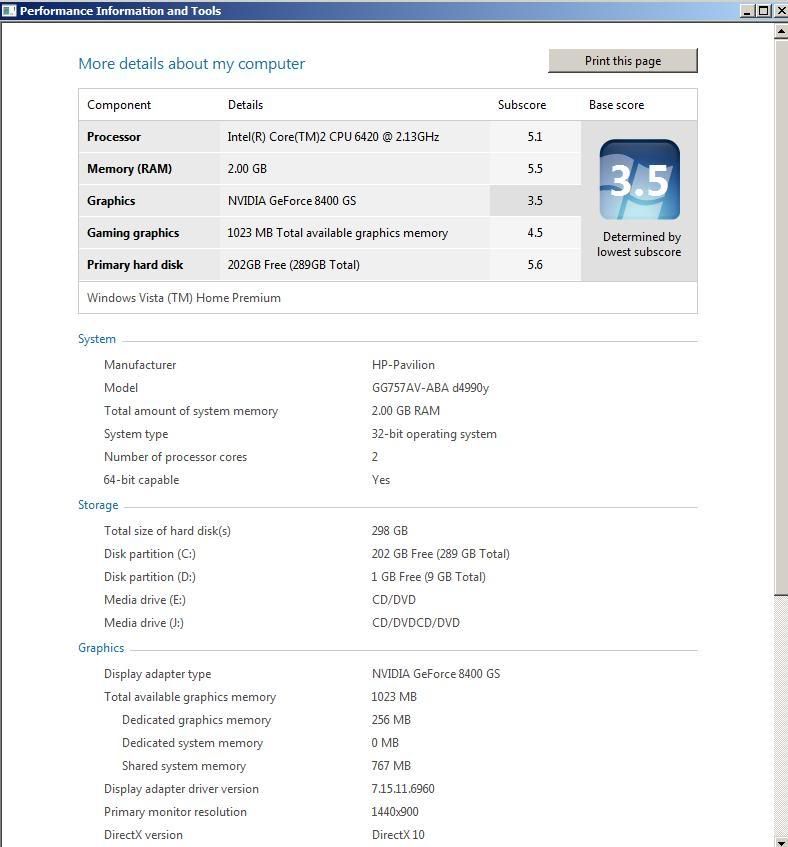Click the scrollbar up arrow
Screen dimensions: 788x847
pos(781,31)
